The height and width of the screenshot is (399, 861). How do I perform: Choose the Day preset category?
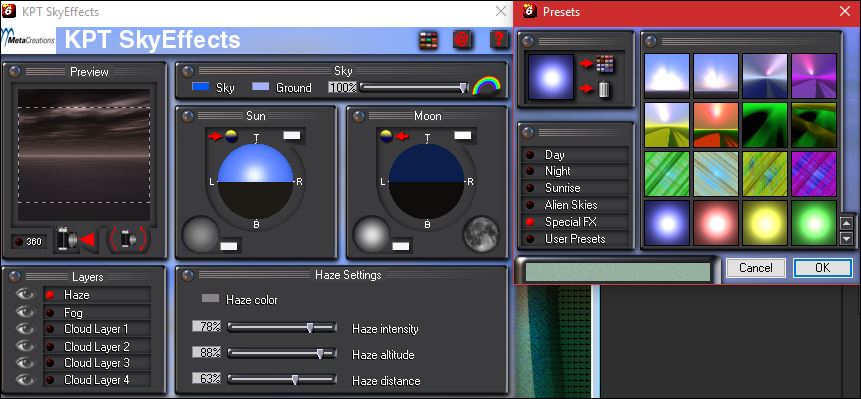[x=575, y=155]
